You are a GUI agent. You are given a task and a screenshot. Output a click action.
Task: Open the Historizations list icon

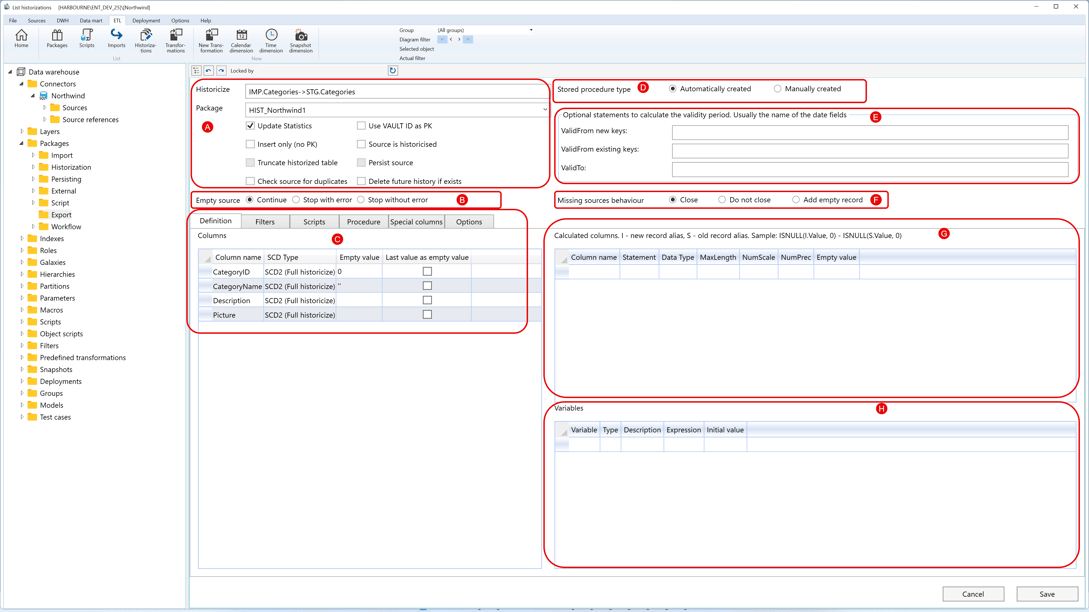(146, 40)
